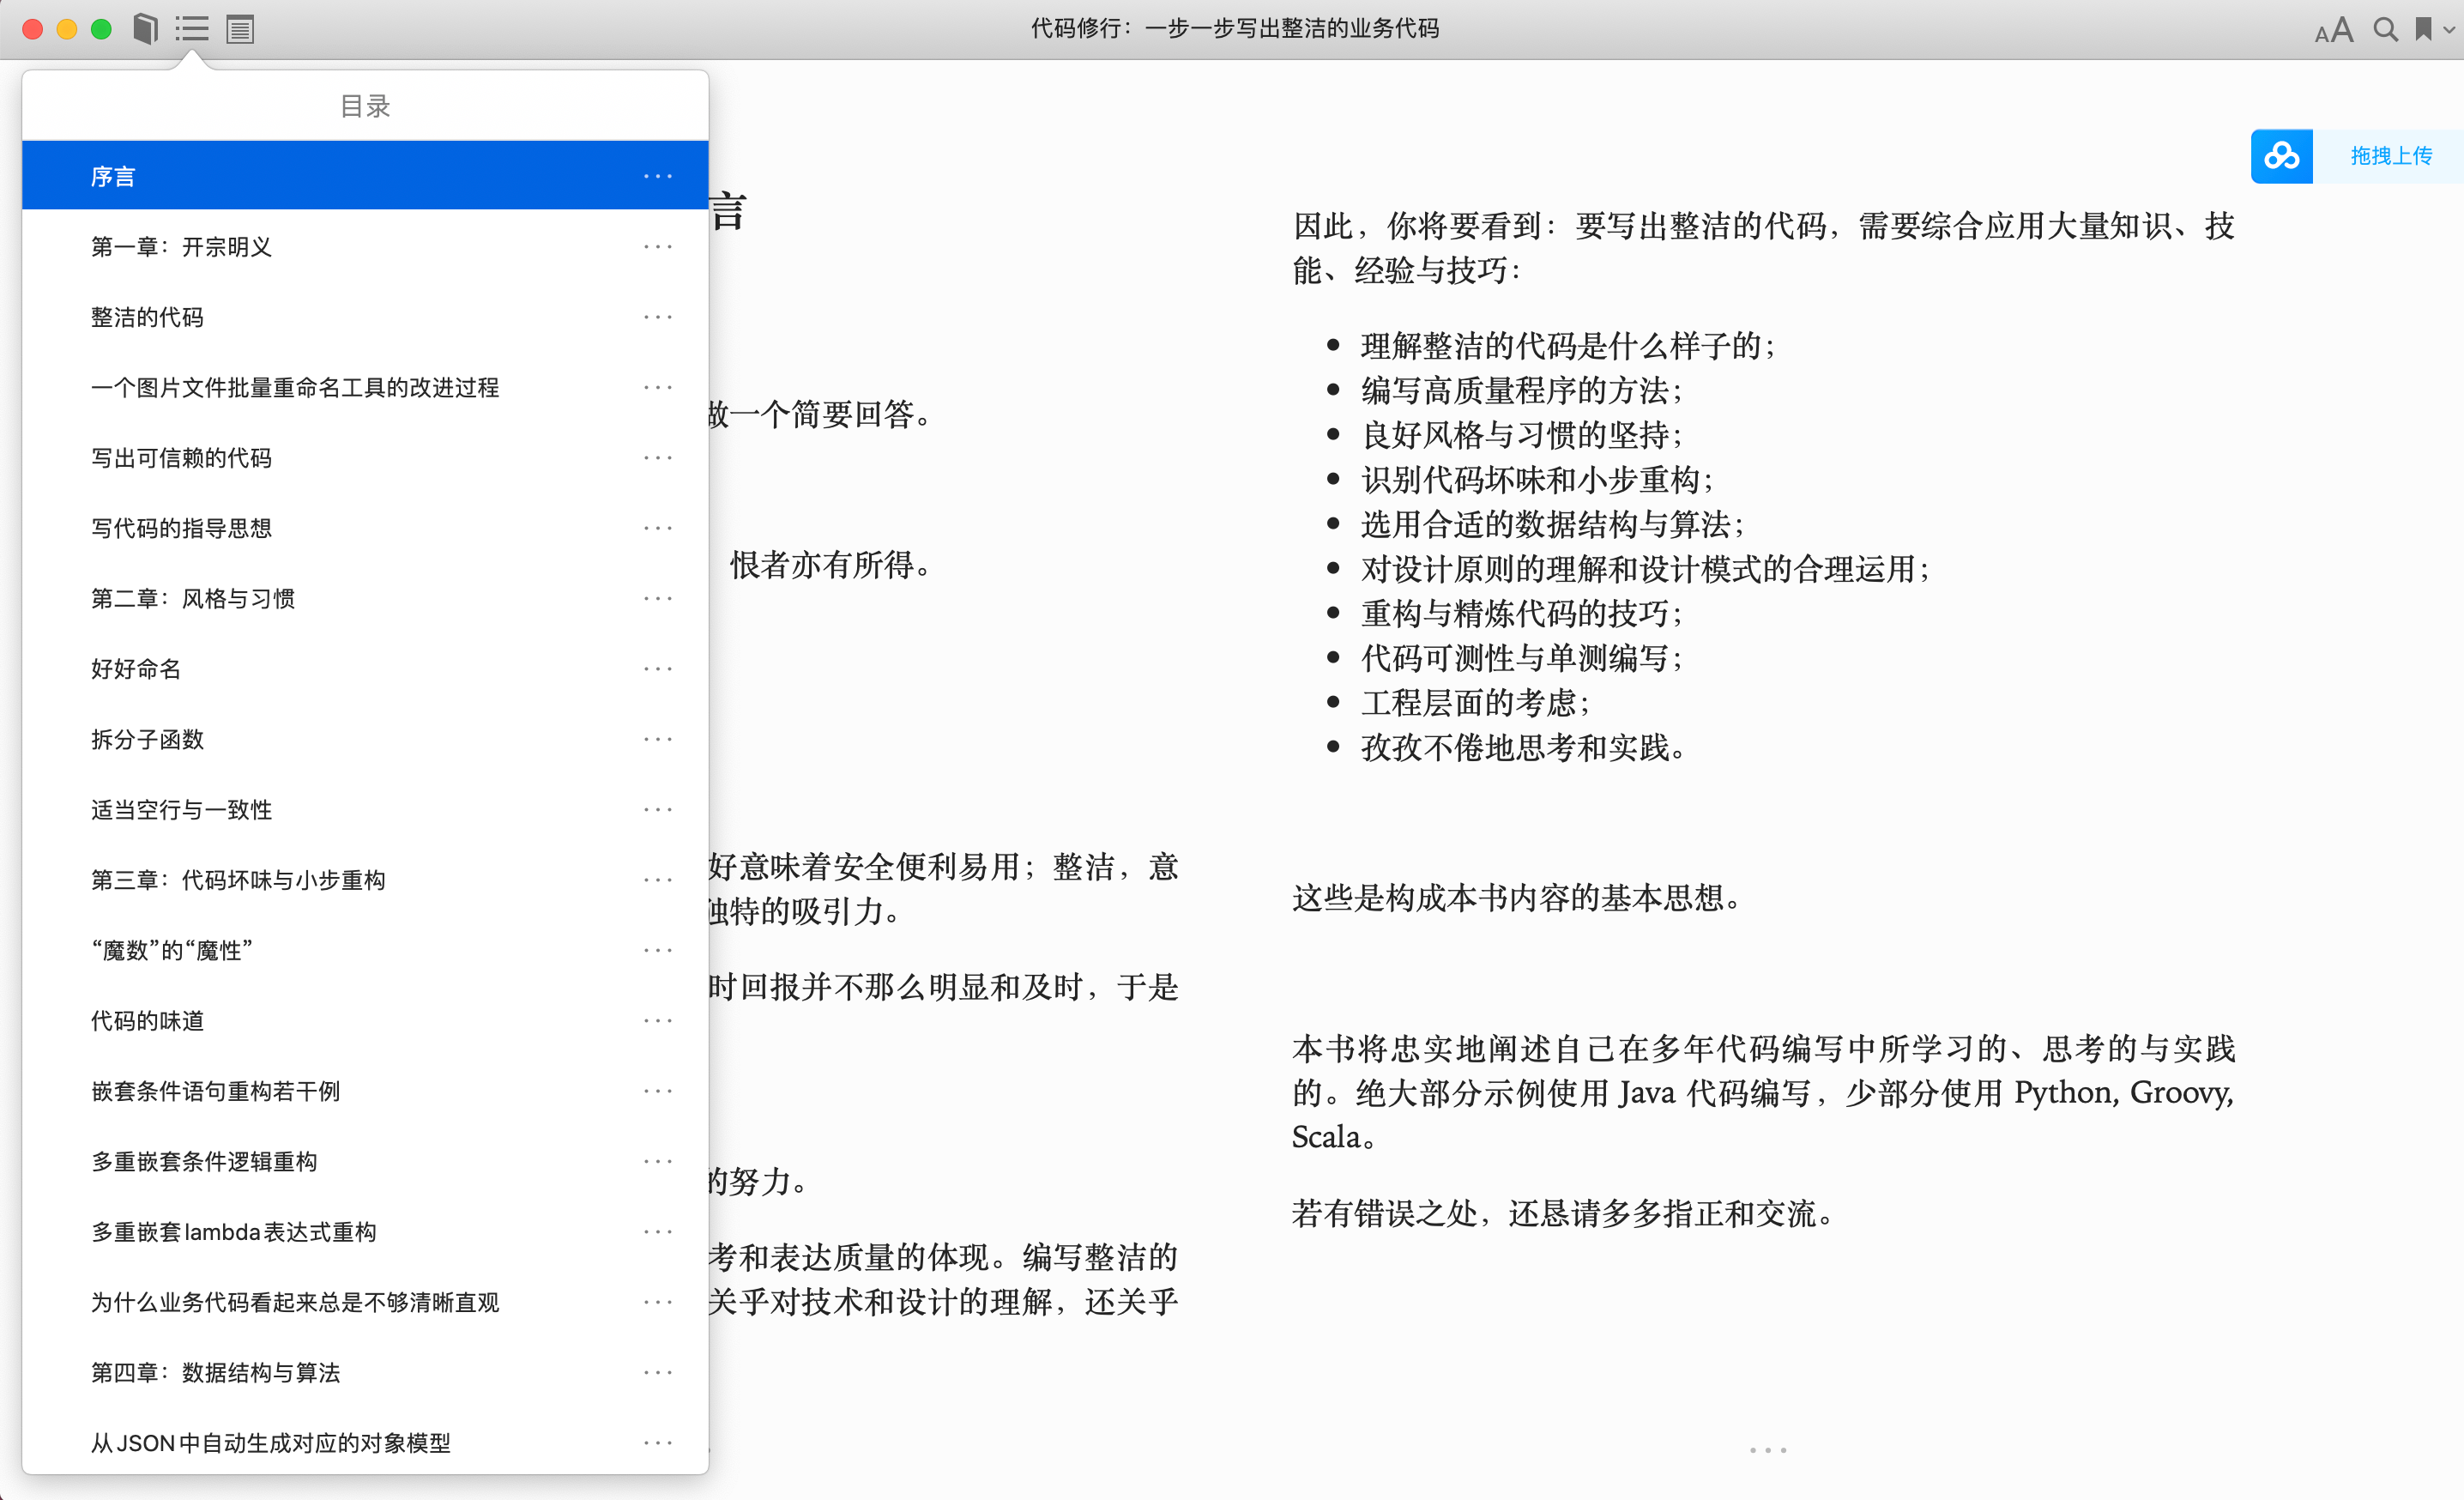This screenshot has height=1500, width=2464.
Task: Click the ellipsis beside 写代码的指导思想
Action: [x=658, y=528]
